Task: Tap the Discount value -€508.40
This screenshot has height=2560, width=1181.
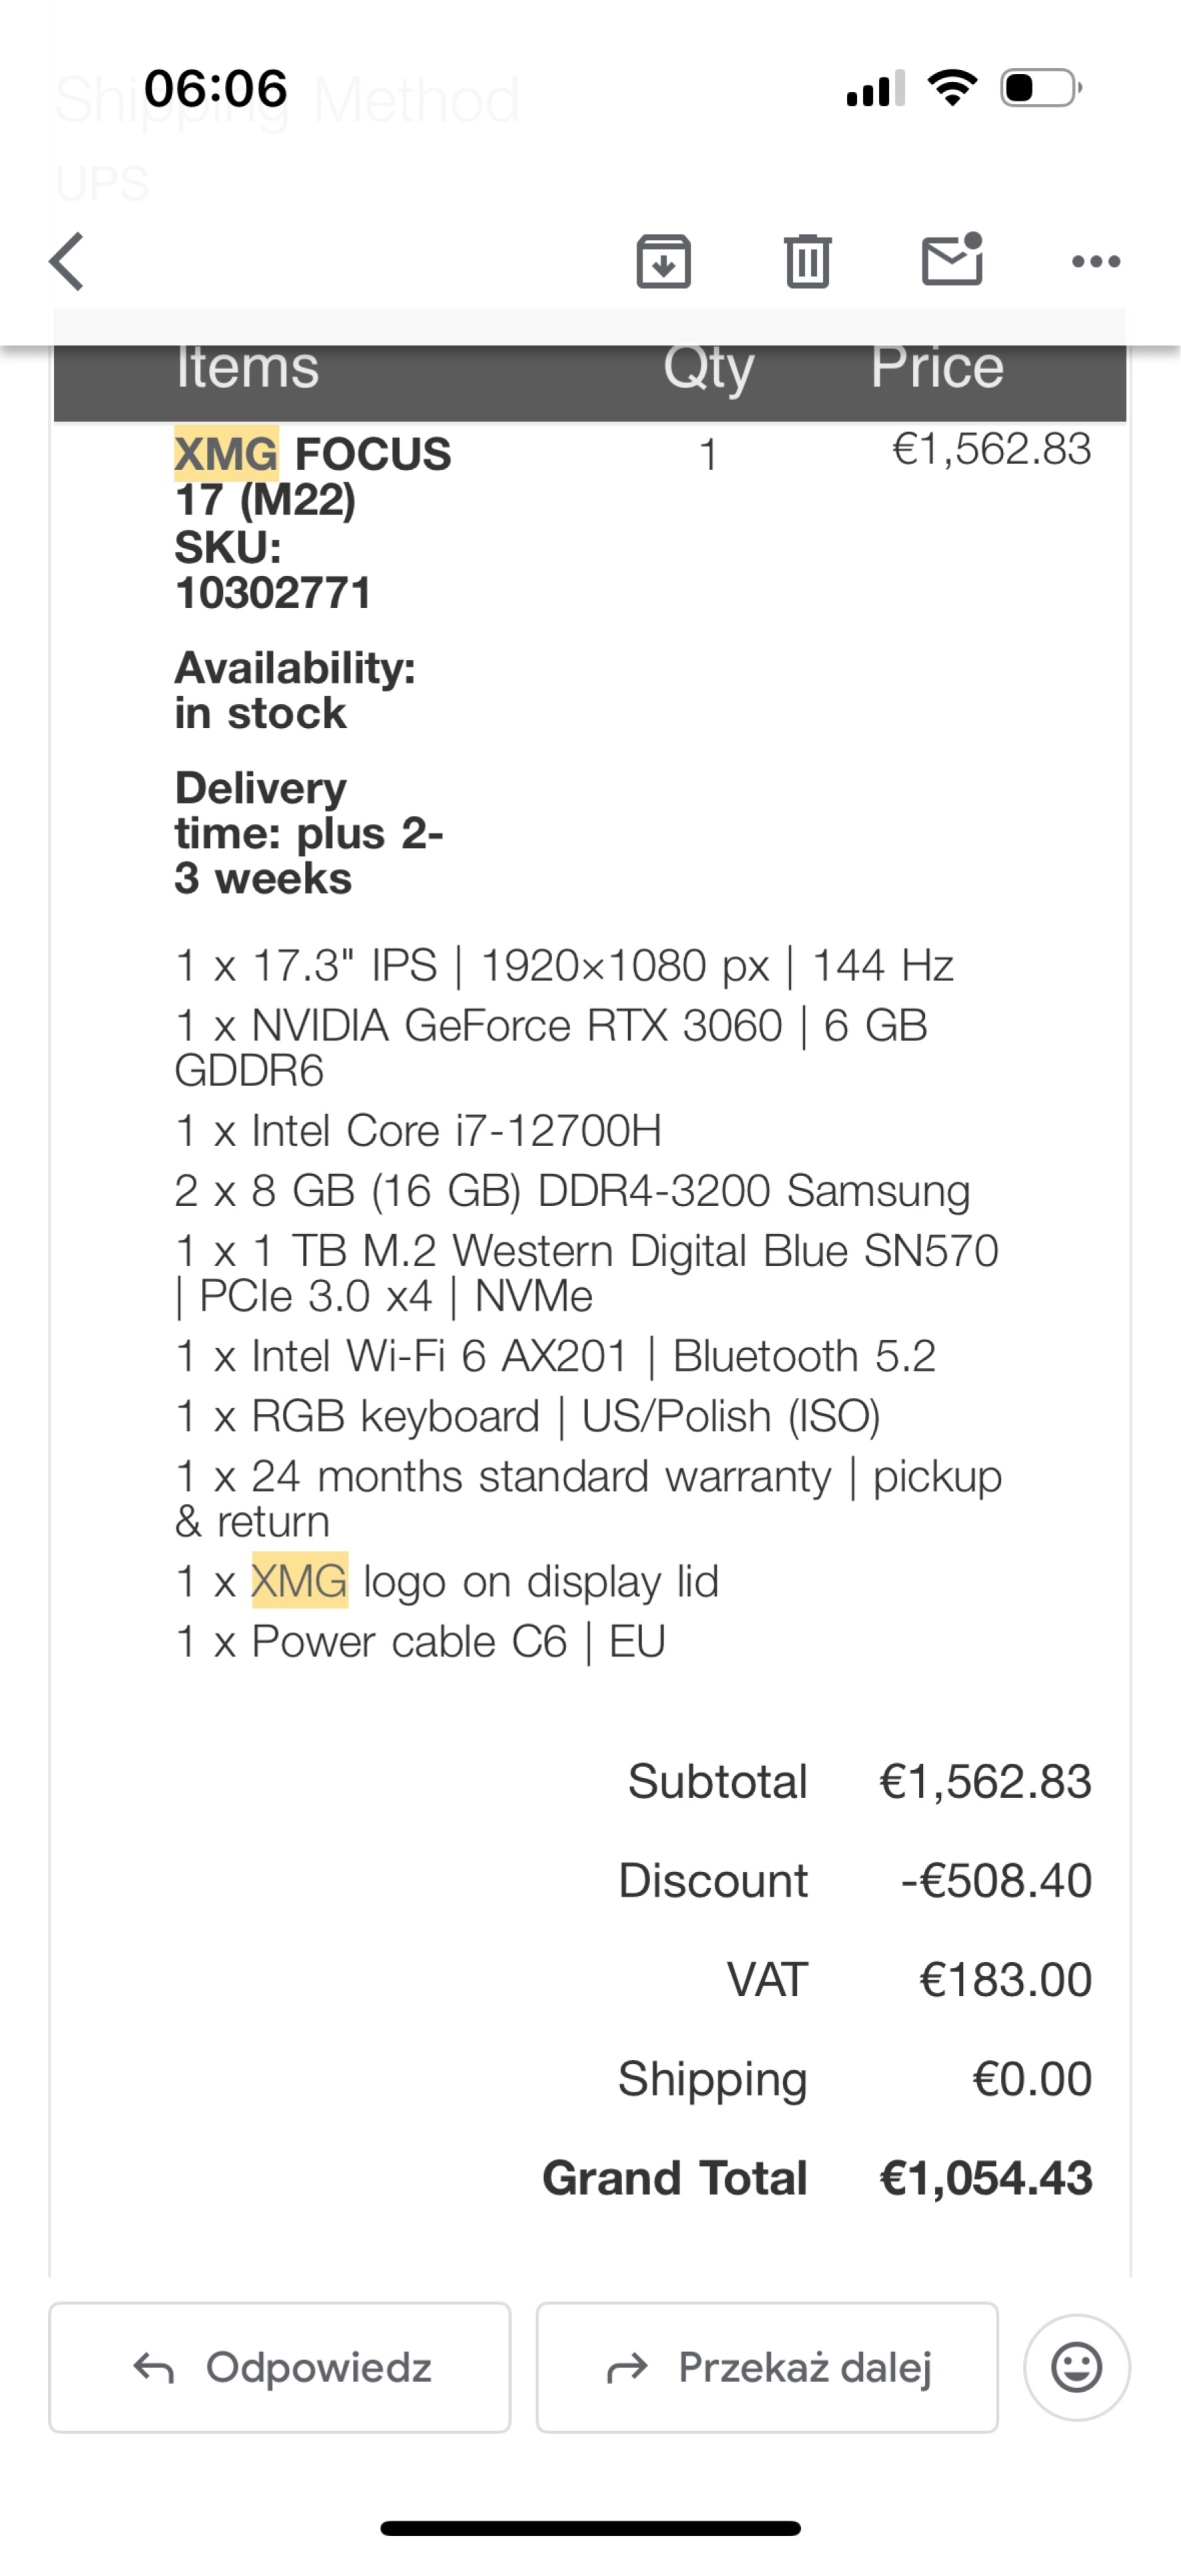Action: tap(996, 1880)
